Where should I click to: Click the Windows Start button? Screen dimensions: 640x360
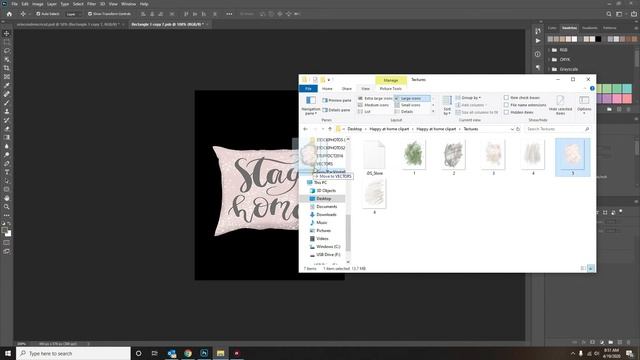8,353
